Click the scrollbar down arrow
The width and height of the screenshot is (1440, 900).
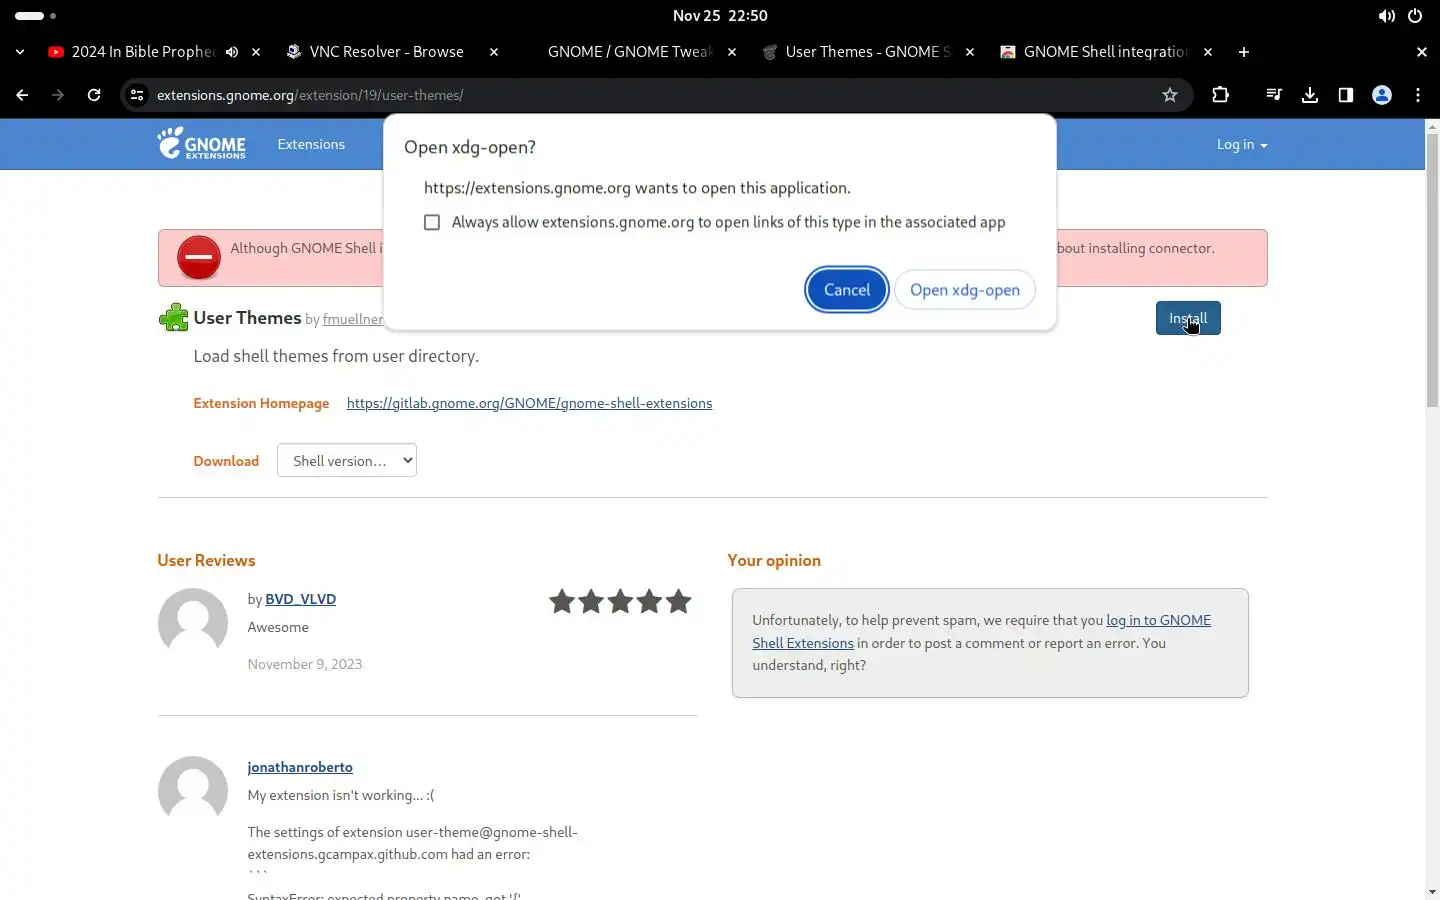pyautogui.click(x=1432, y=892)
